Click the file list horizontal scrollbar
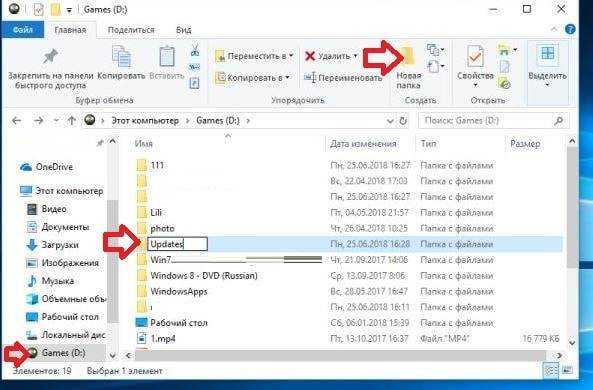The height and width of the screenshot is (390, 593). [340, 355]
